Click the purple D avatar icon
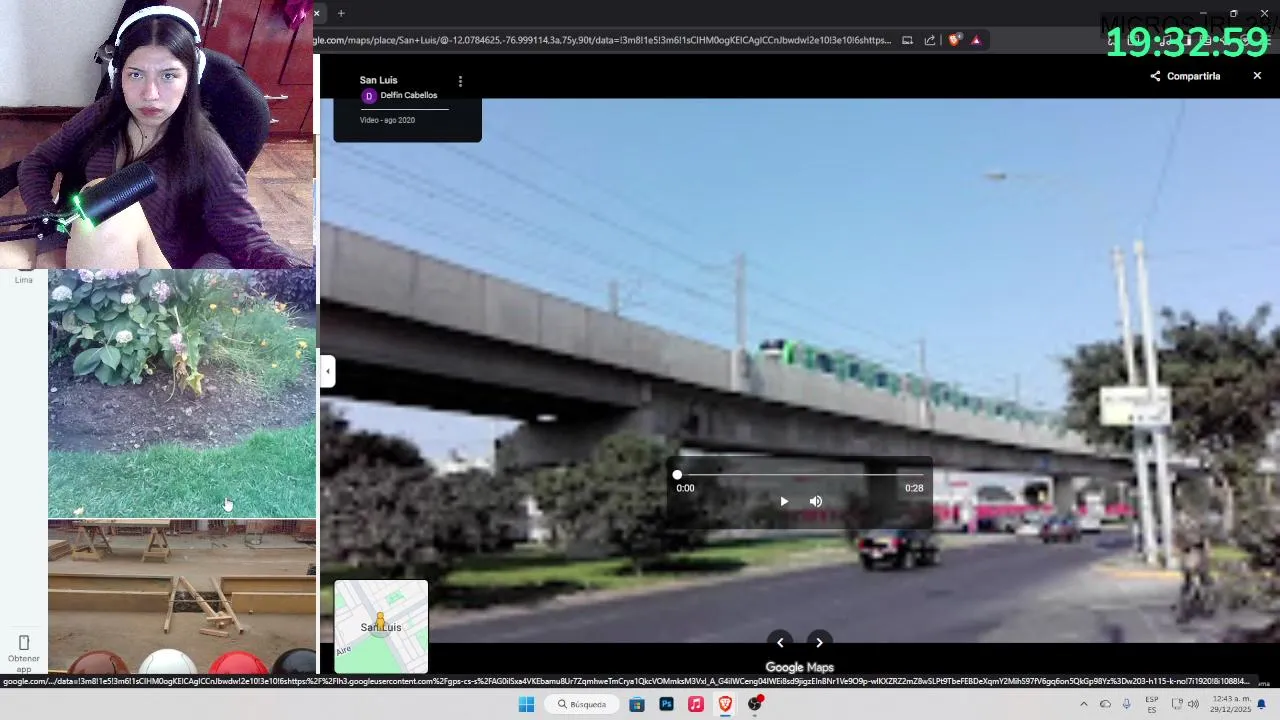The image size is (1280, 720). [x=369, y=96]
